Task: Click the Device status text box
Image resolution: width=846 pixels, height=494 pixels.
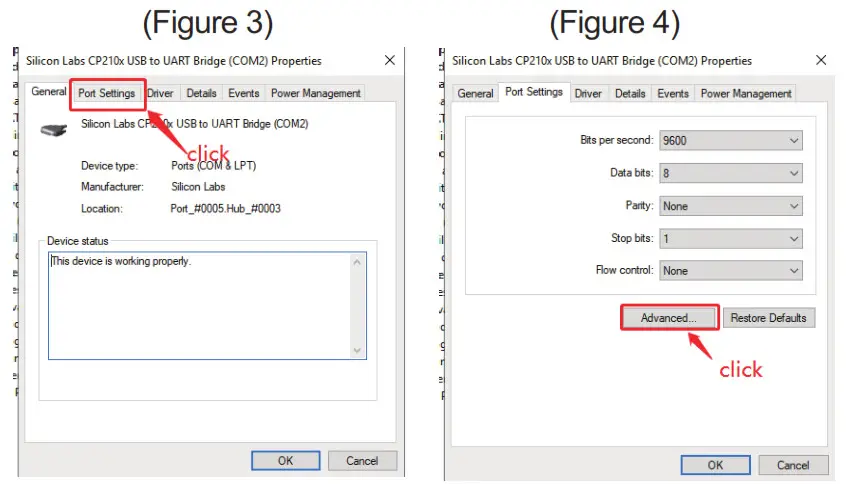Action: click(207, 305)
